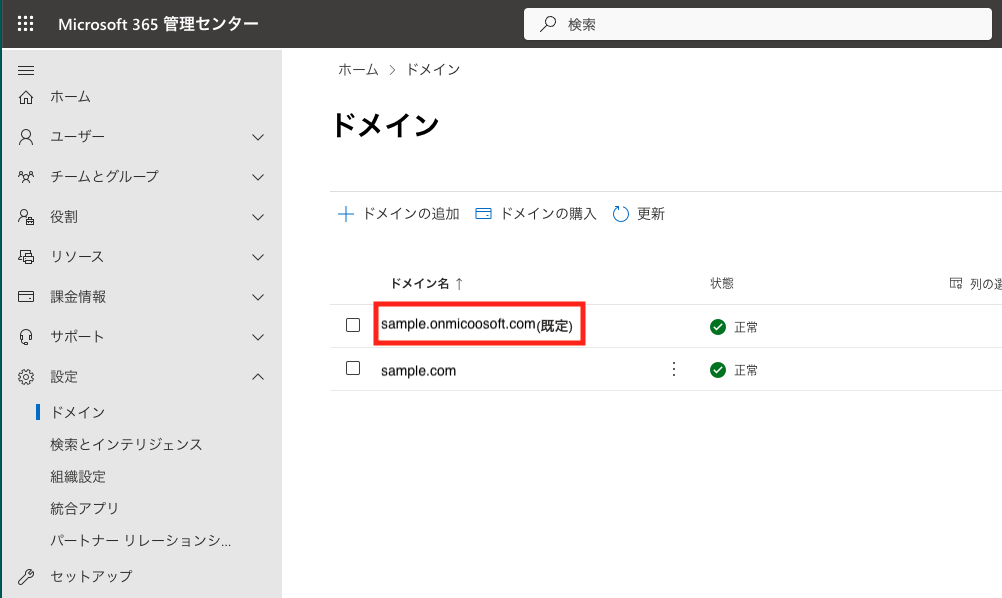1002x598 pixels.
Task: Go to ホーム in the sidebar
Action: click(70, 97)
